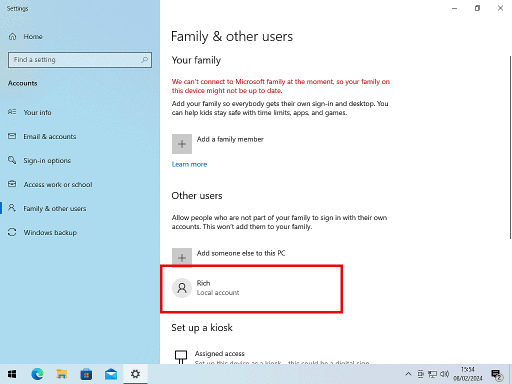The width and height of the screenshot is (512, 384).
Task: Click plus icon for Add someone else
Action: point(182,258)
